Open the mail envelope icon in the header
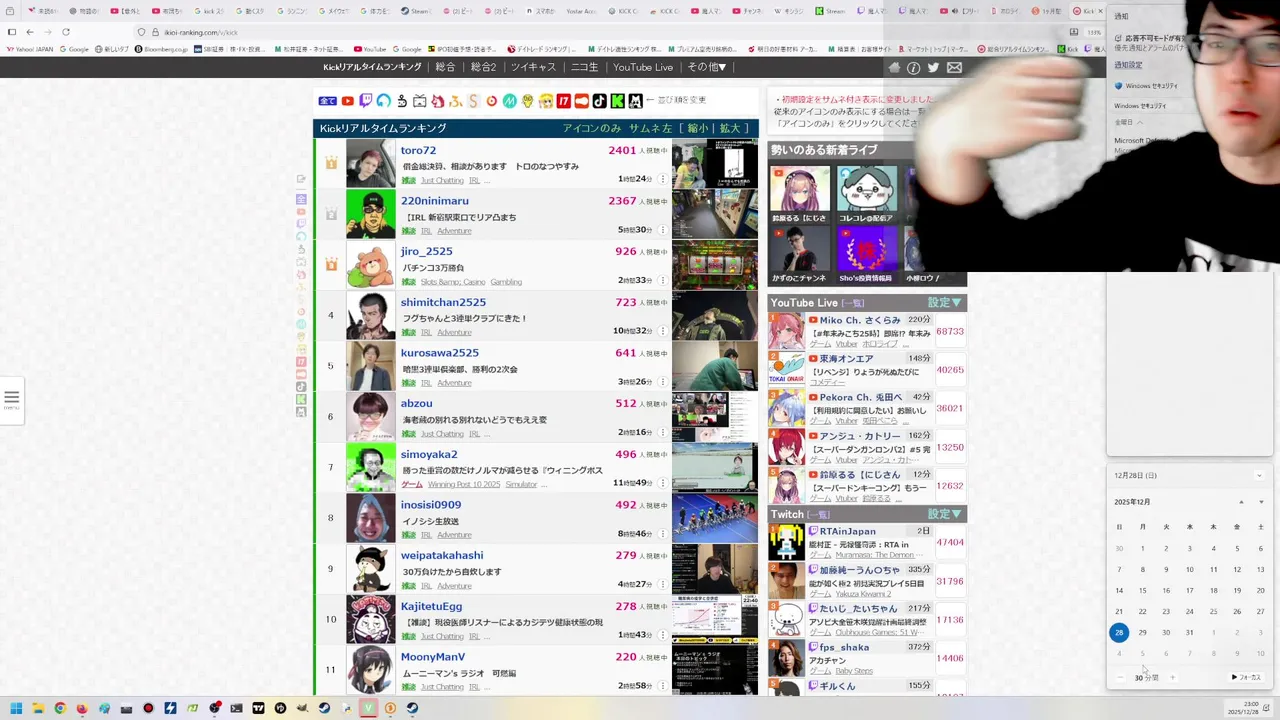Screen dimensions: 1280x720 click(954, 68)
